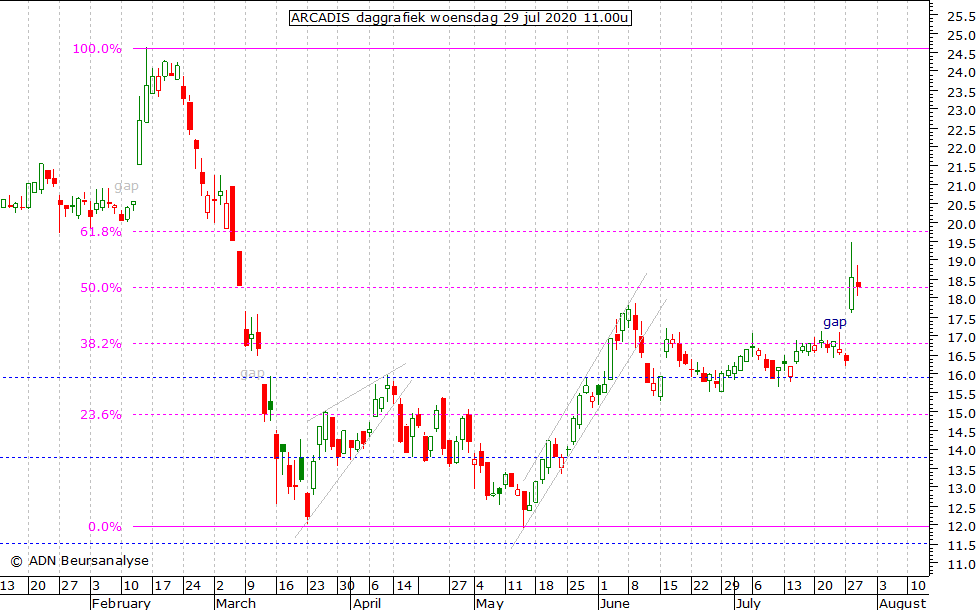
Task: Click the grey gap label near March
Action: (252, 373)
